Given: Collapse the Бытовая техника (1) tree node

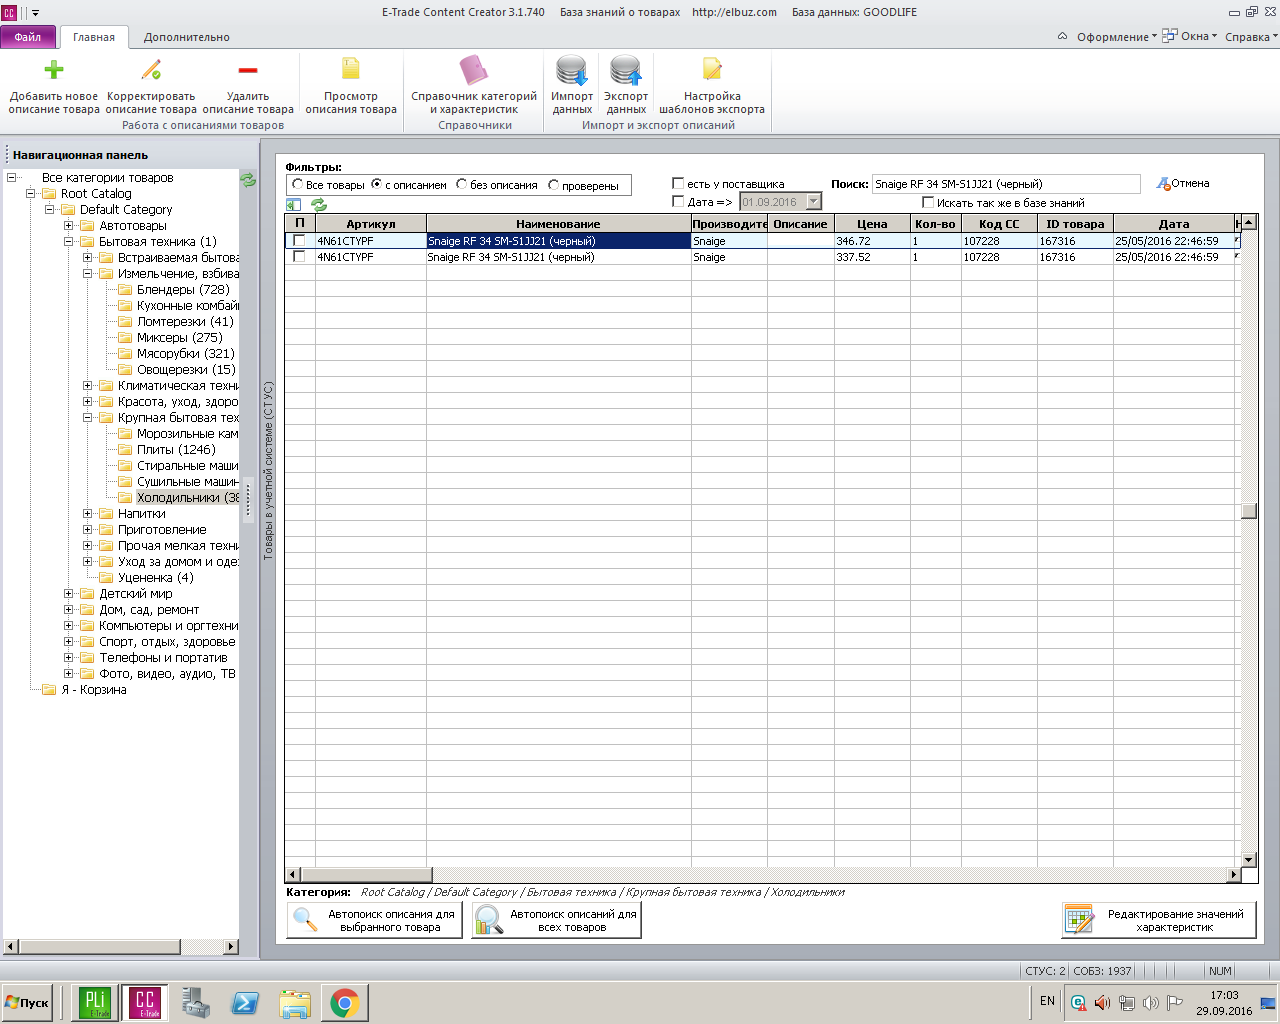Looking at the screenshot, I should point(69,242).
